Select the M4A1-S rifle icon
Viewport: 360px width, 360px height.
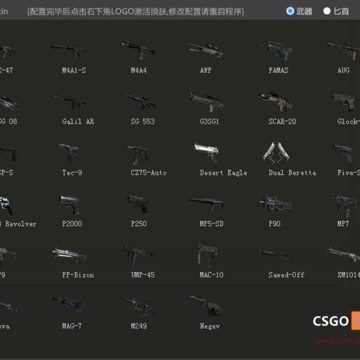pyautogui.click(x=69, y=51)
